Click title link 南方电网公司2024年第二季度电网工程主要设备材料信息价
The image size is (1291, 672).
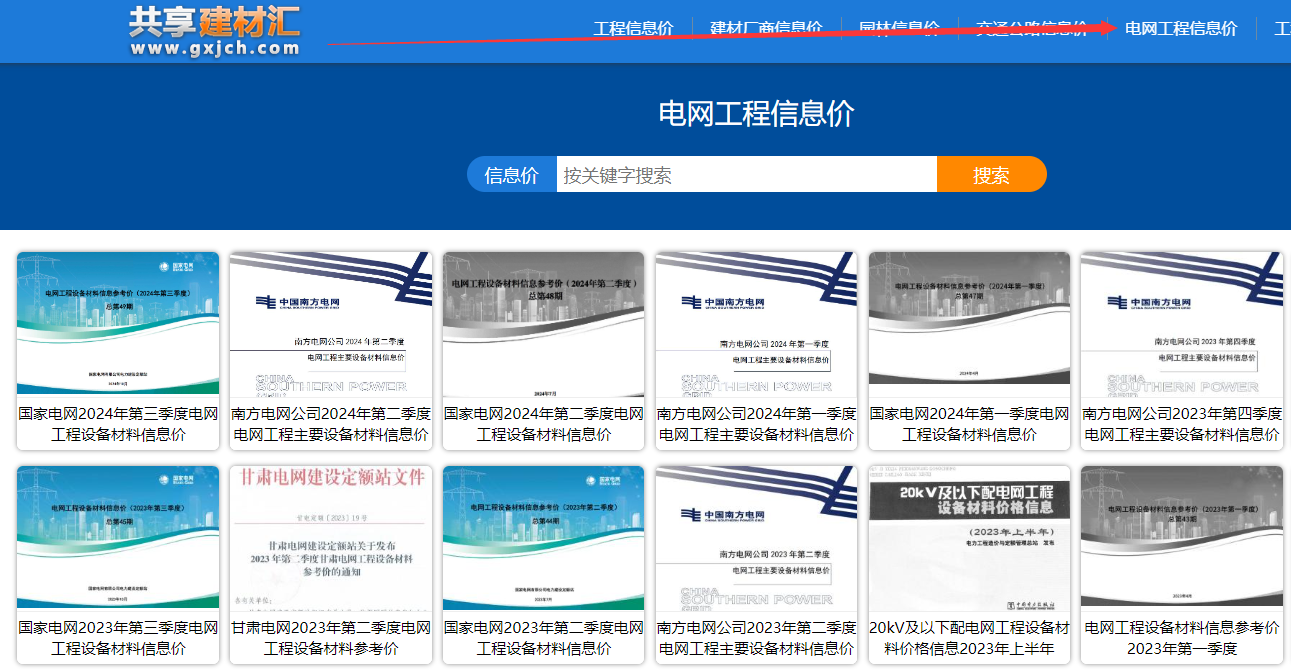[331, 424]
